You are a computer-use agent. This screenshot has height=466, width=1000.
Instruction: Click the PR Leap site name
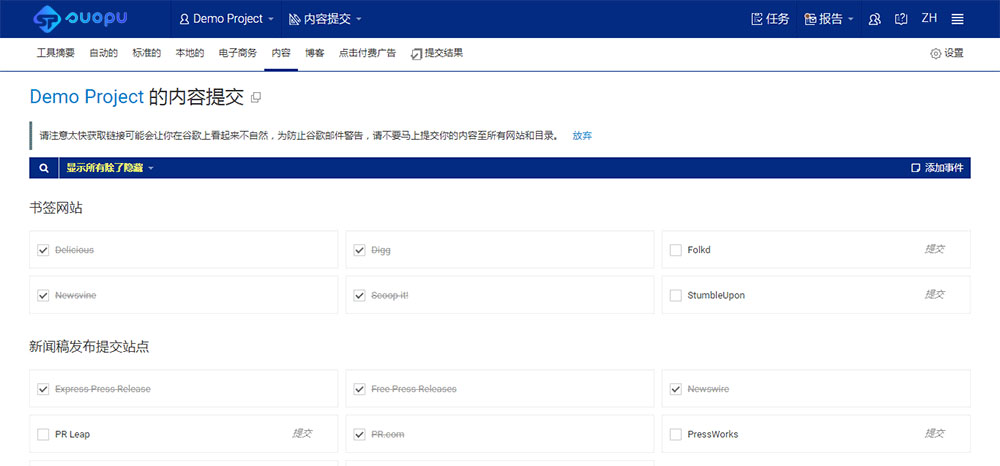73,435
